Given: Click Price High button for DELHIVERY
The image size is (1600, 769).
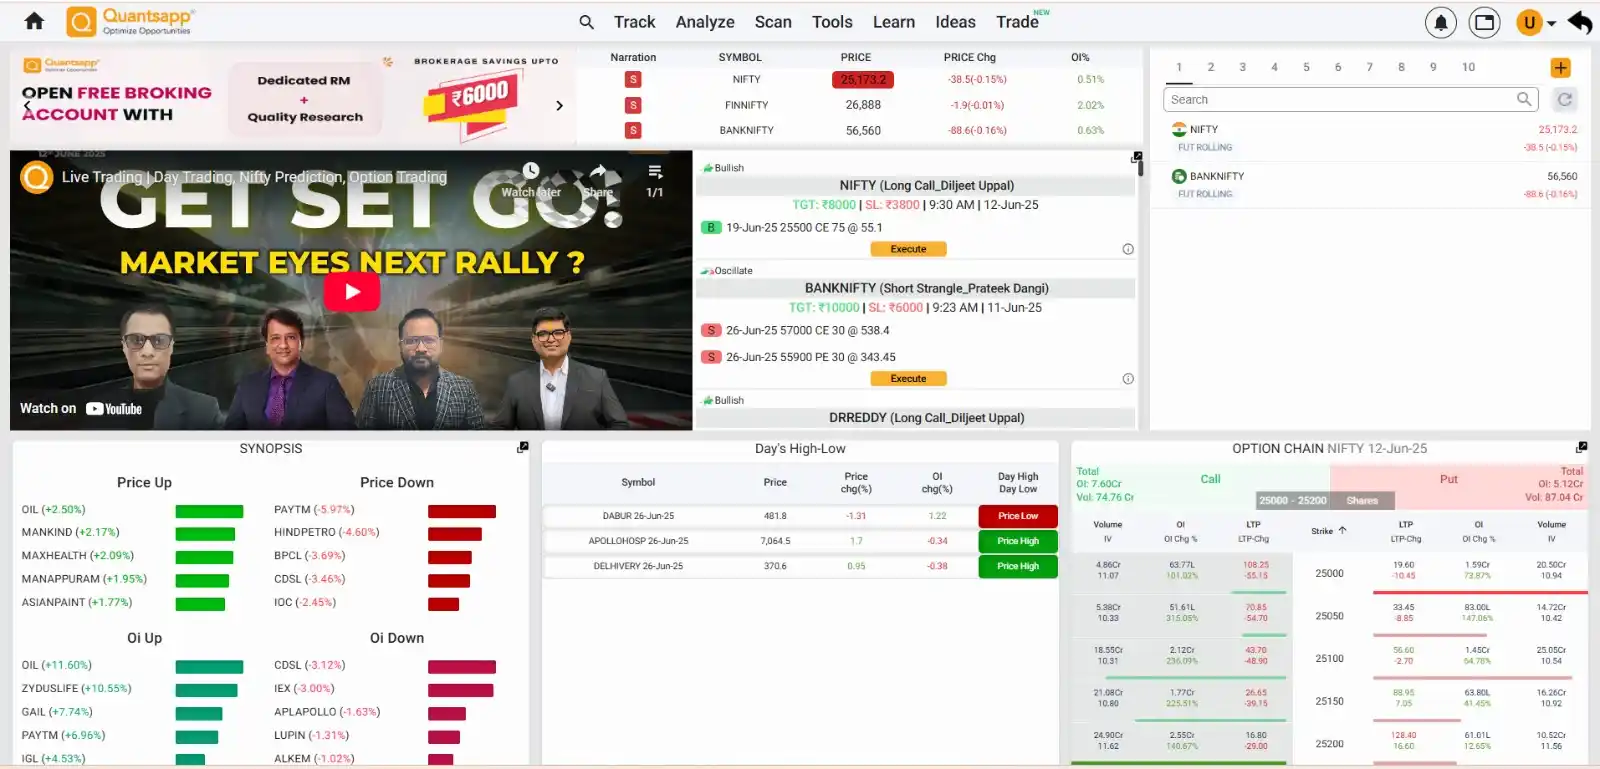Looking at the screenshot, I should tap(1017, 566).
